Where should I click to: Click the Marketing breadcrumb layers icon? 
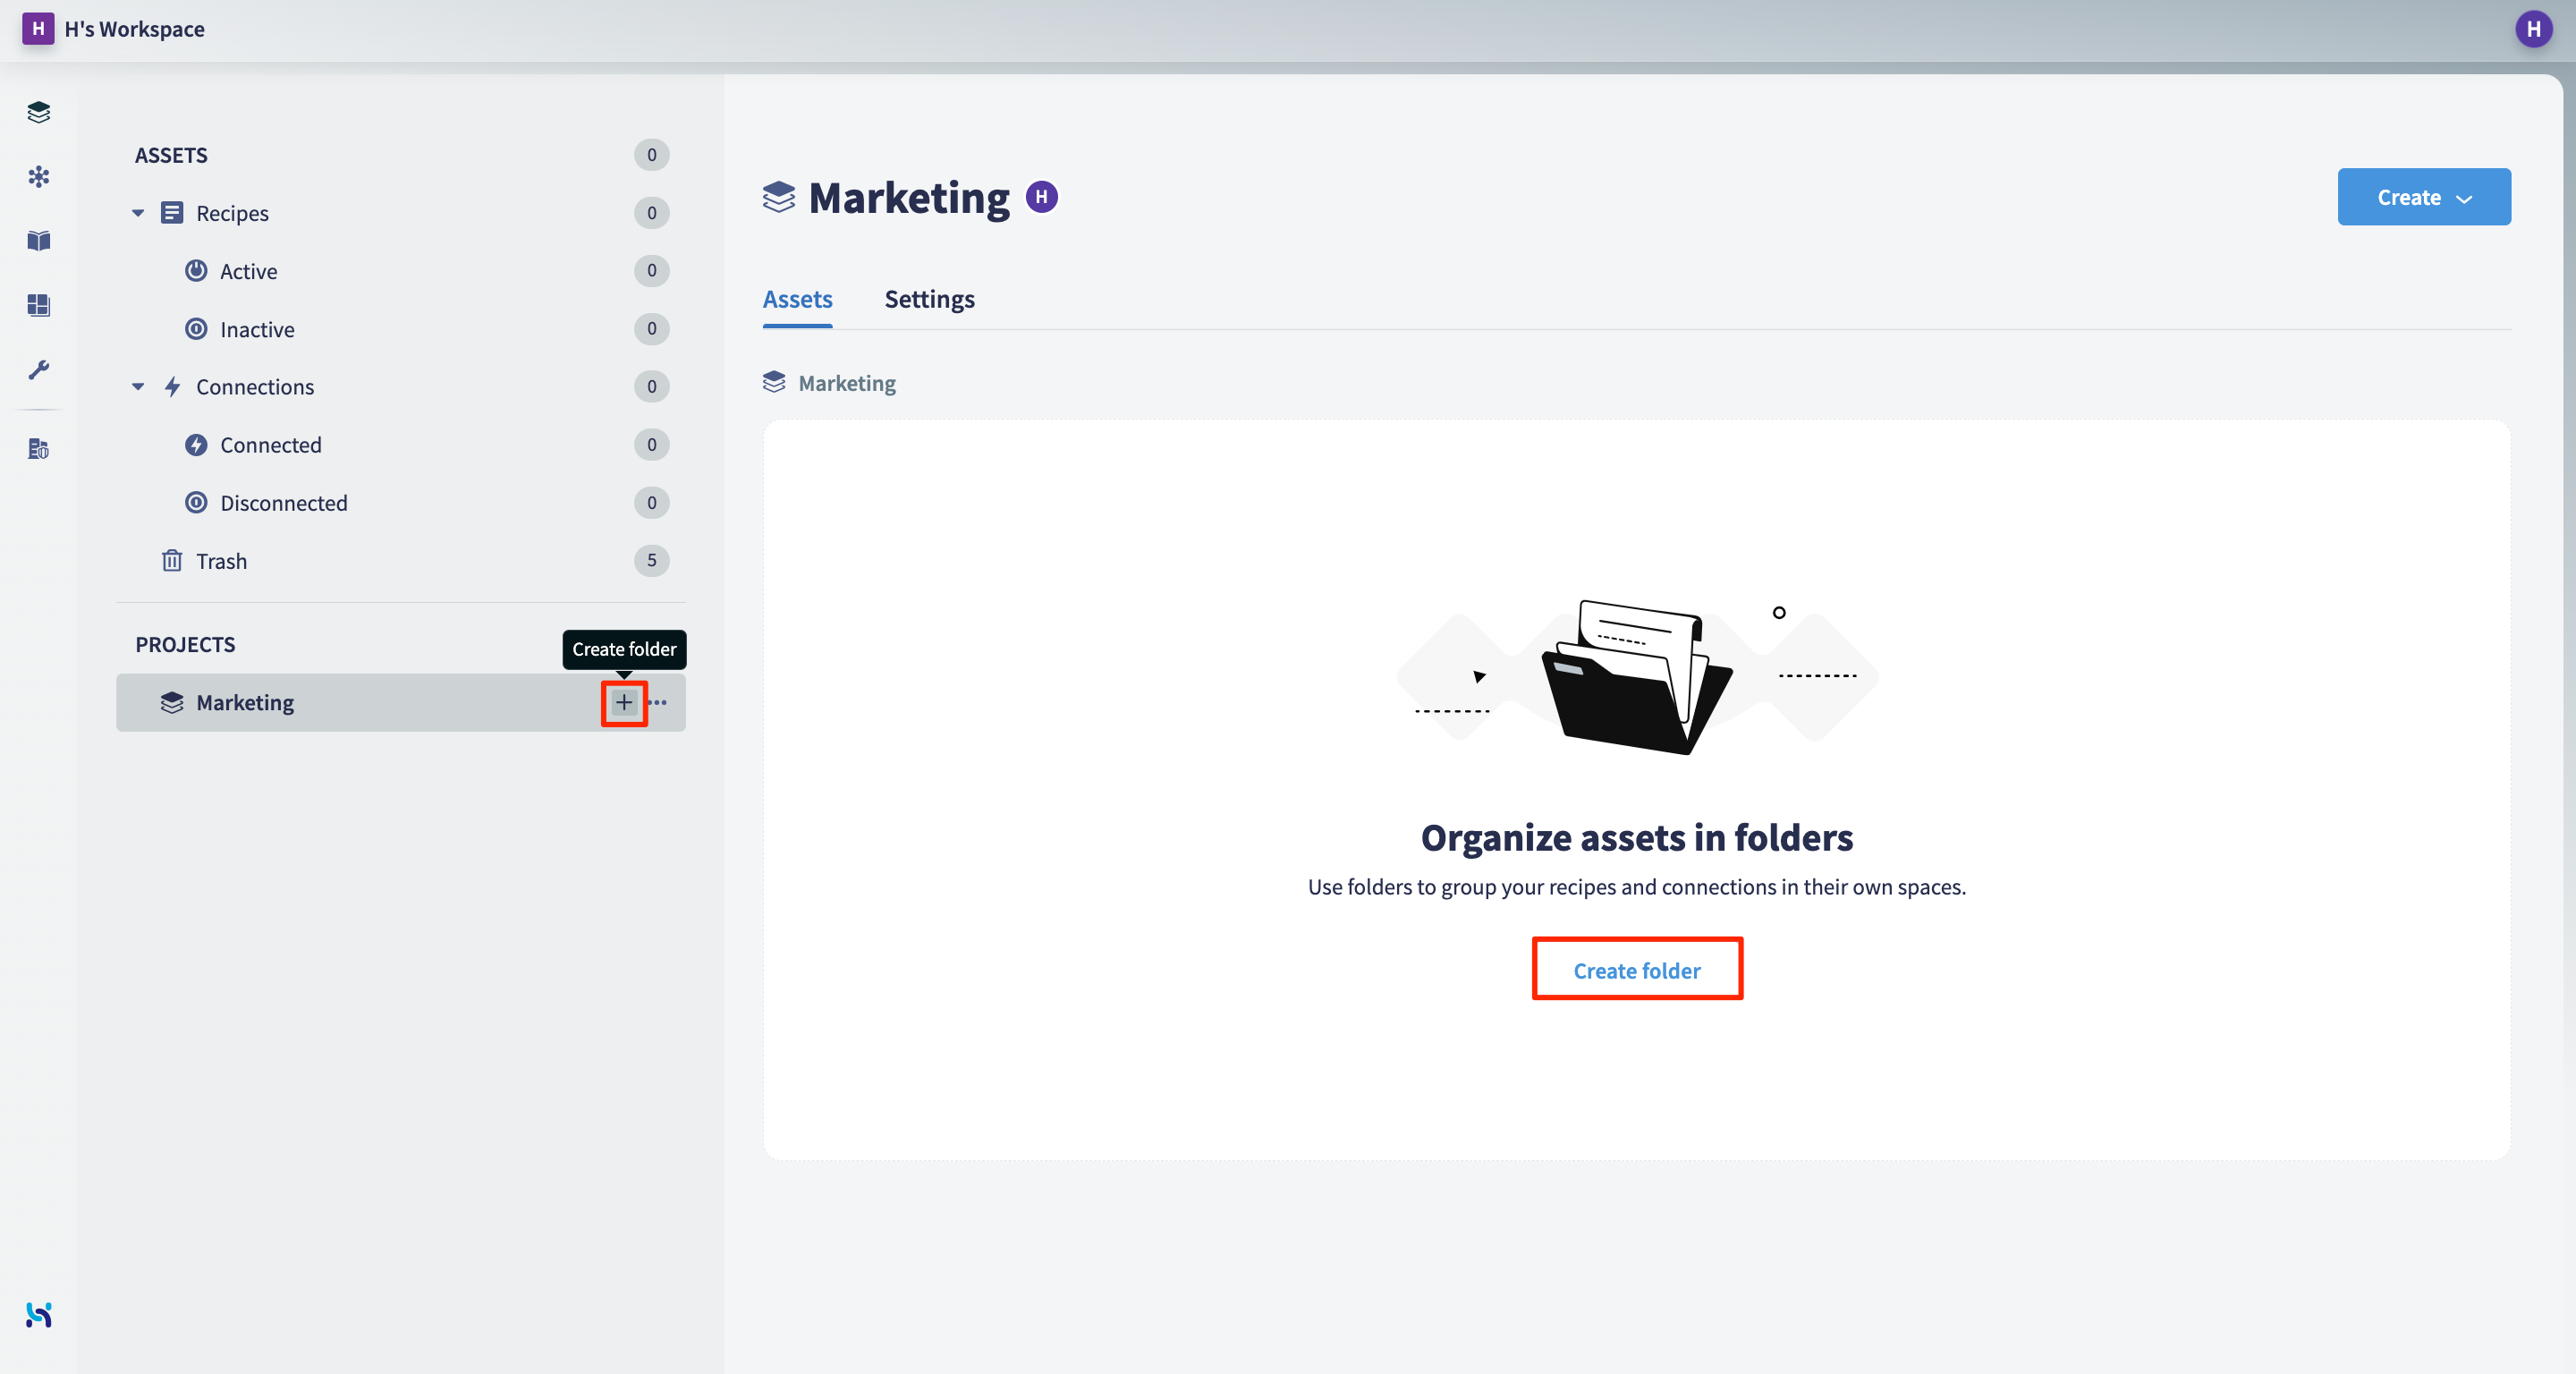pos(774,382)
